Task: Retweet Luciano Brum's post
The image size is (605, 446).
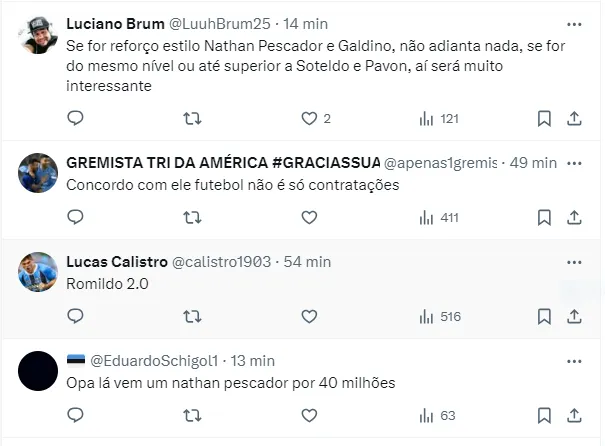Action: point(192,118)
